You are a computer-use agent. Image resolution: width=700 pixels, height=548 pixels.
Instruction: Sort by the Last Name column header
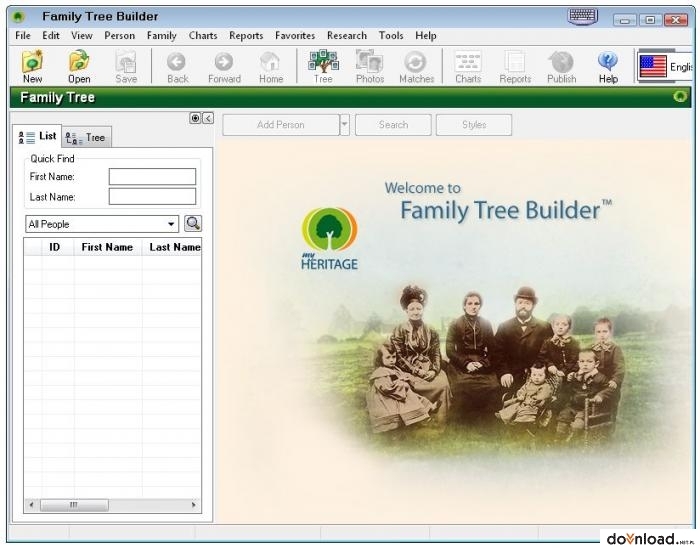172,247
